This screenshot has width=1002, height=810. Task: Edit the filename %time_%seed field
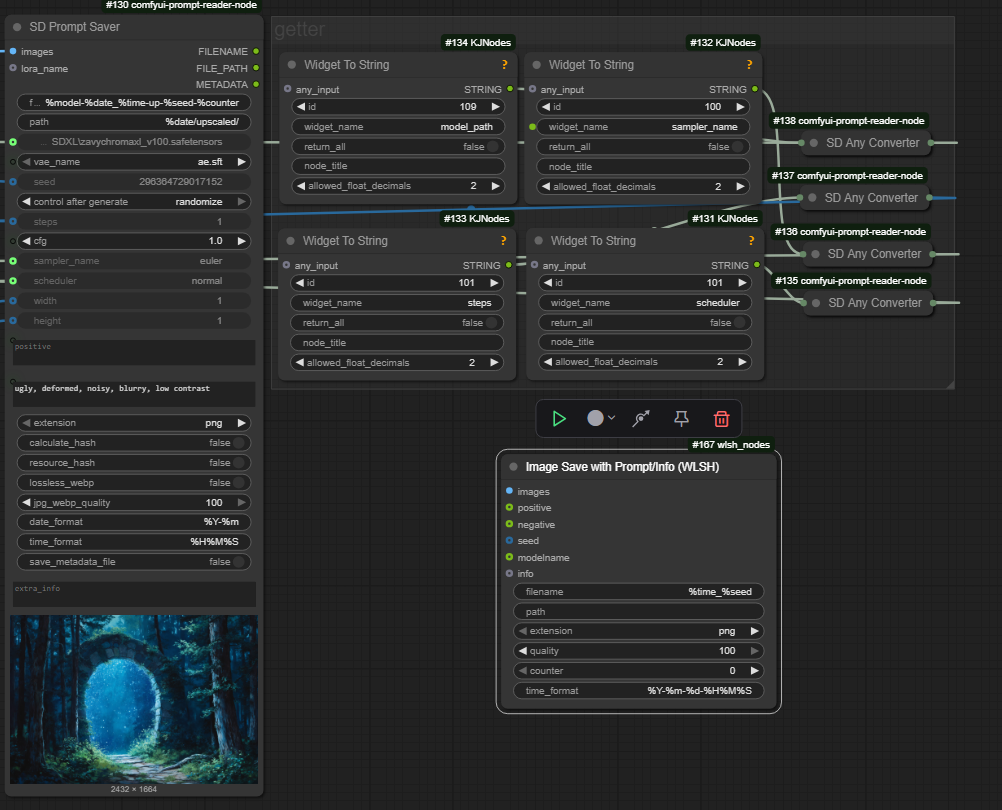click(639, 592)
